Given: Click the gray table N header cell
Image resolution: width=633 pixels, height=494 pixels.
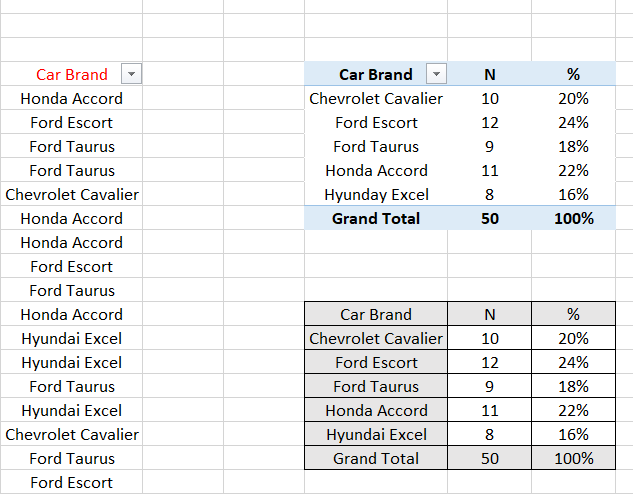Looking at the screenshot, I should pos(489,314).
